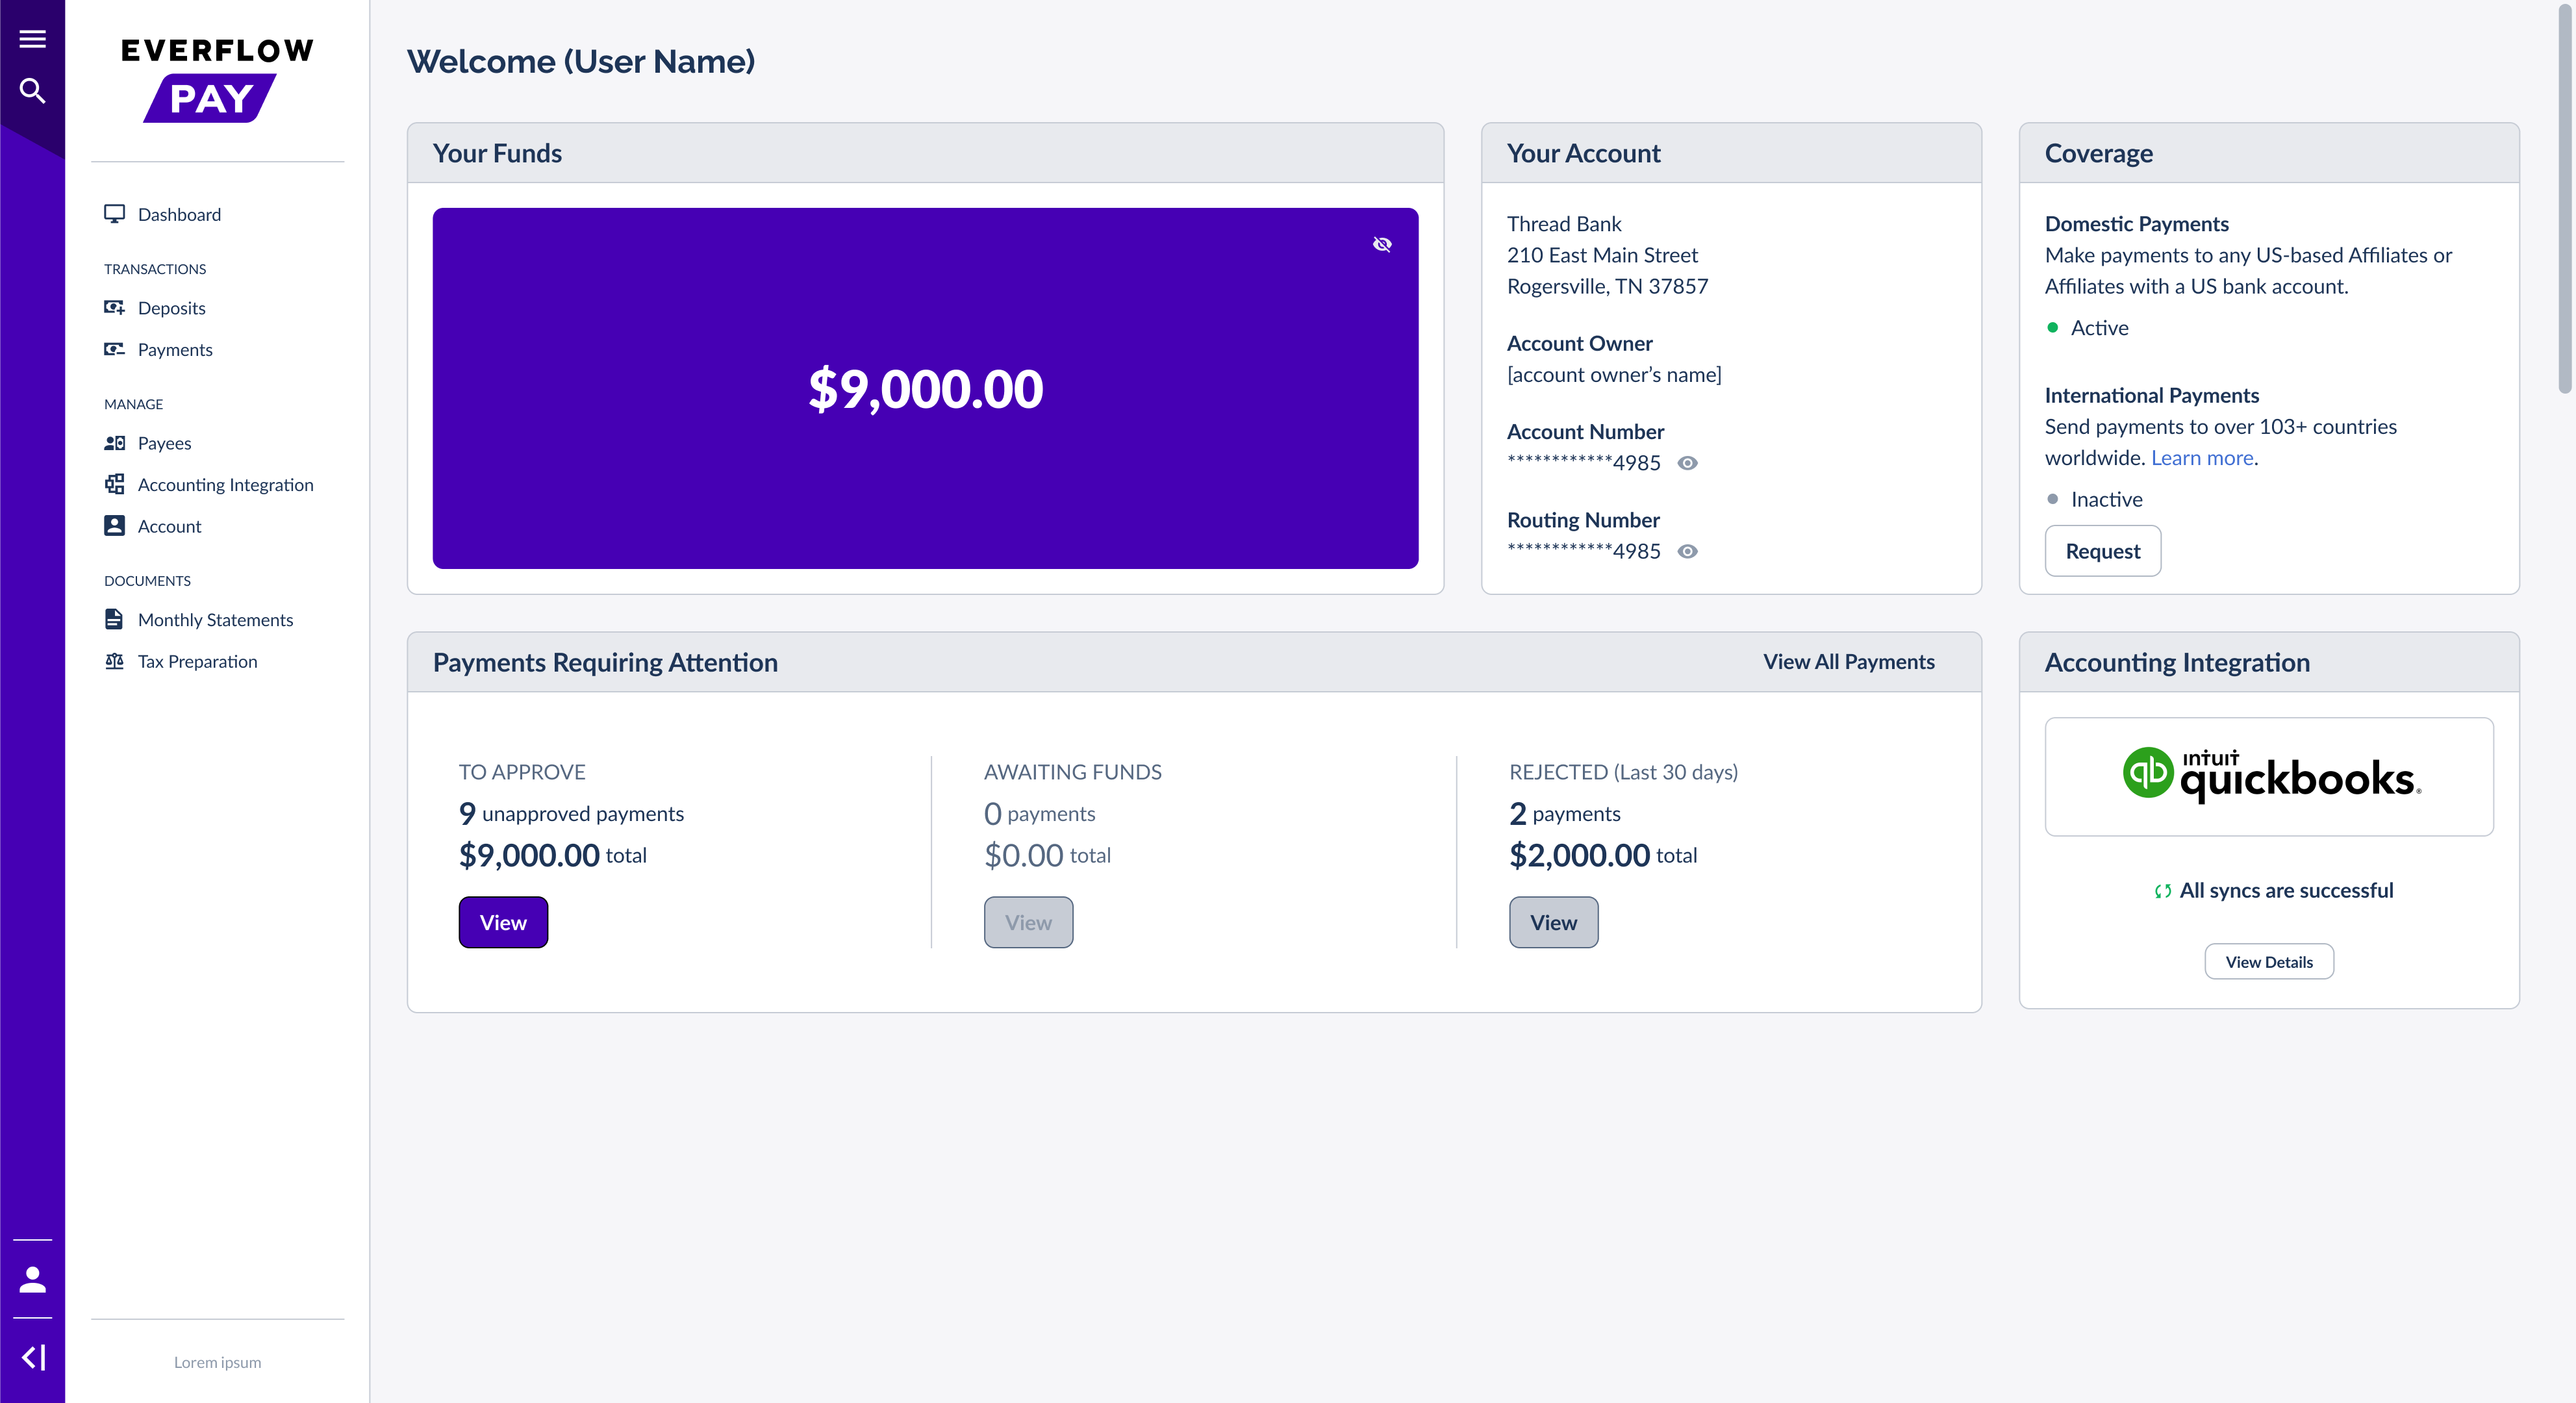Click the green sync status icon
The width and height of the screenshot is (2576, 1403).
tap(2162, 891)
